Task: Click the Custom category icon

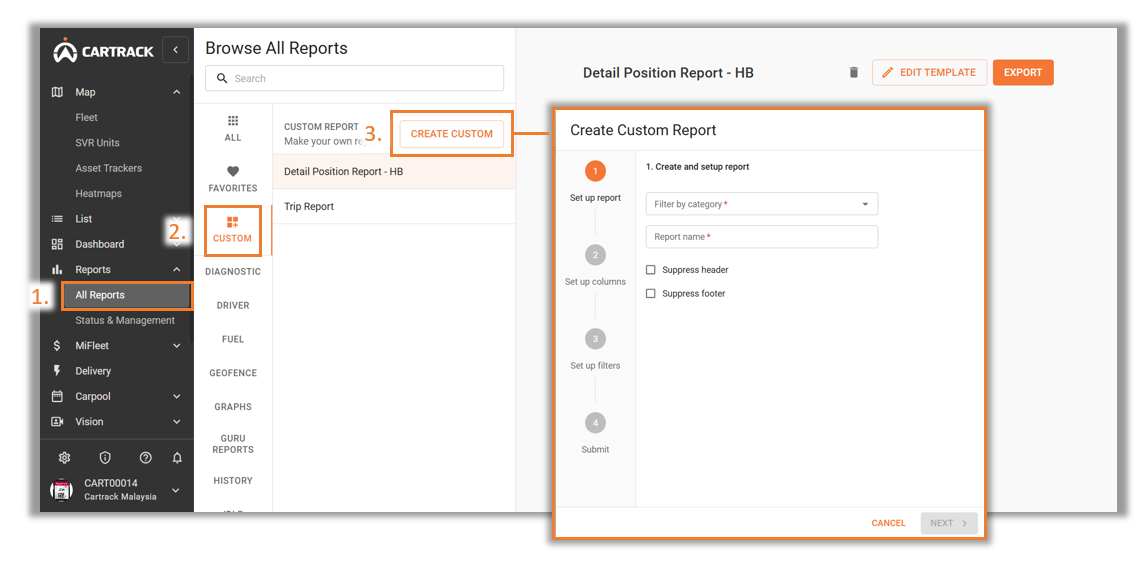Action: point(232,221)
